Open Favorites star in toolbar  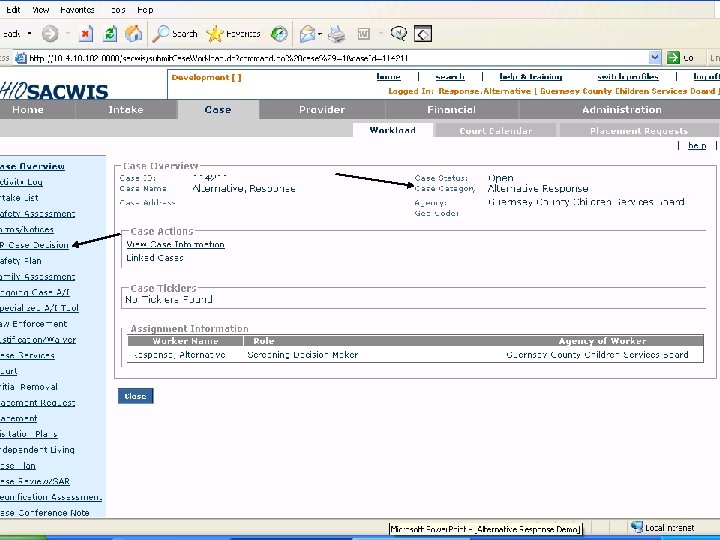pos(233,34)
